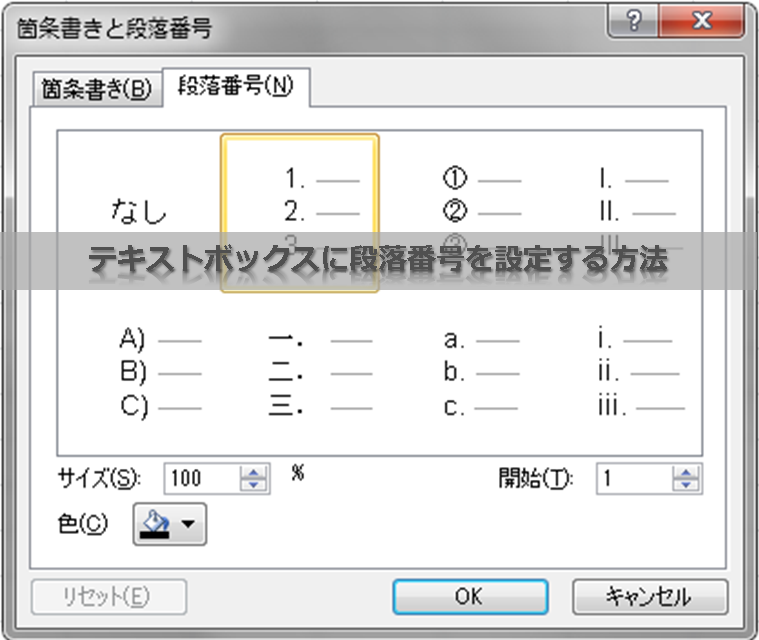Open the 色(C) color dropdown
The image size is (759, 640).
pos(169,524)
